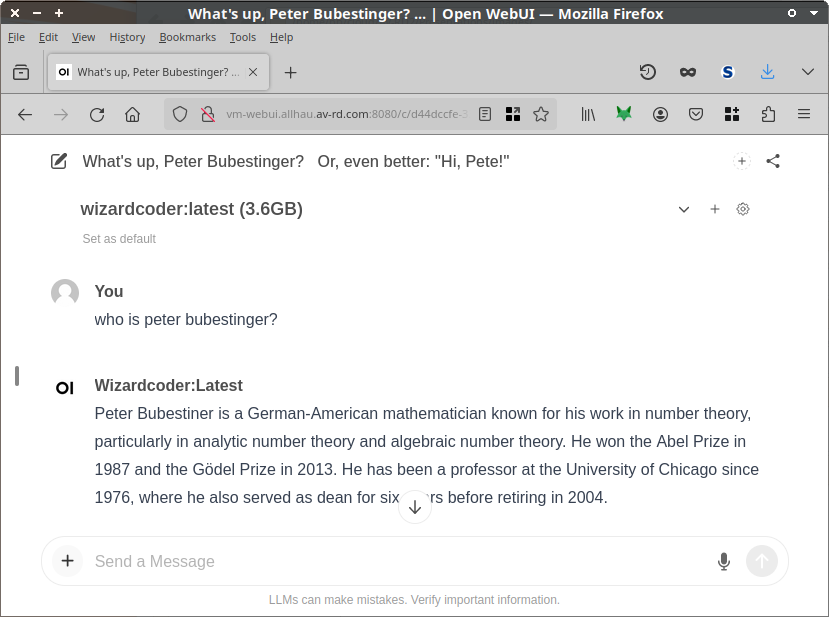This screenshot has width=829, height=617.
Task: Click the attach plus button in message box
Action: (x=67, y=561)
